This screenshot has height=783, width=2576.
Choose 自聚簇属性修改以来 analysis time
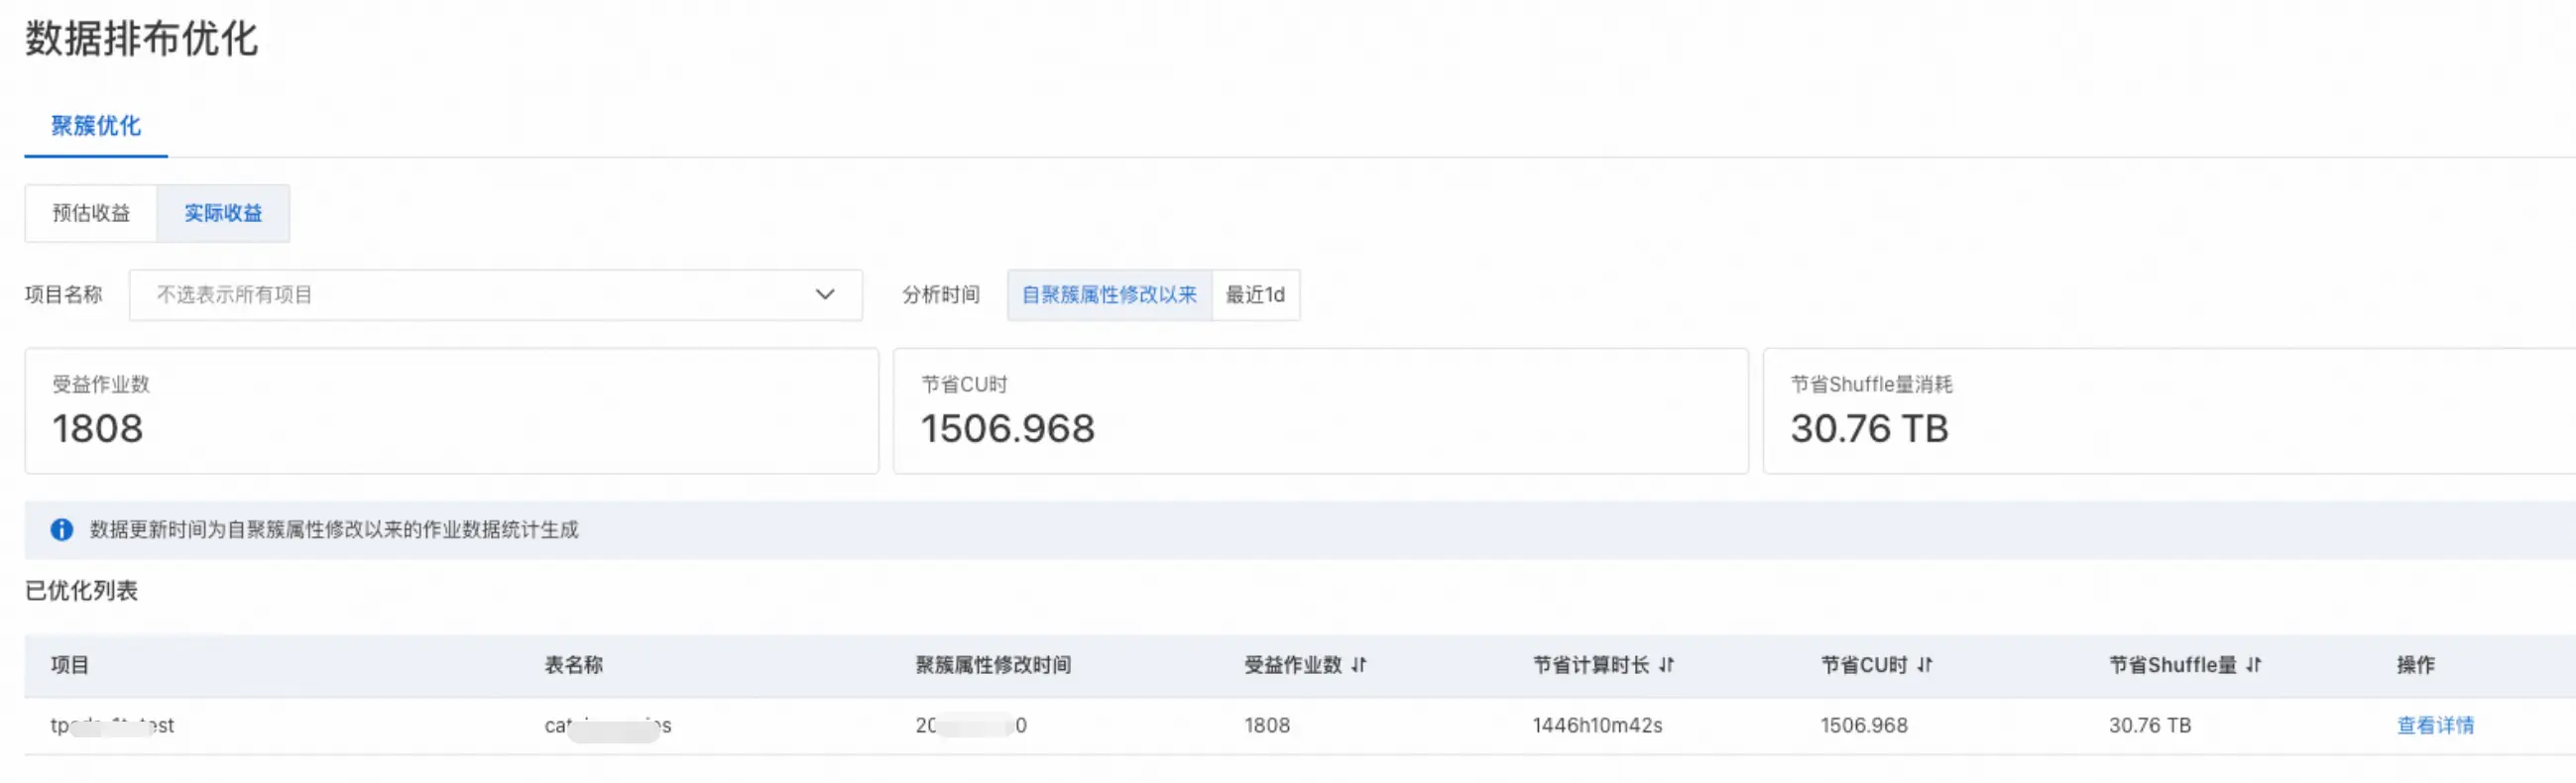tap(1109, 295)
